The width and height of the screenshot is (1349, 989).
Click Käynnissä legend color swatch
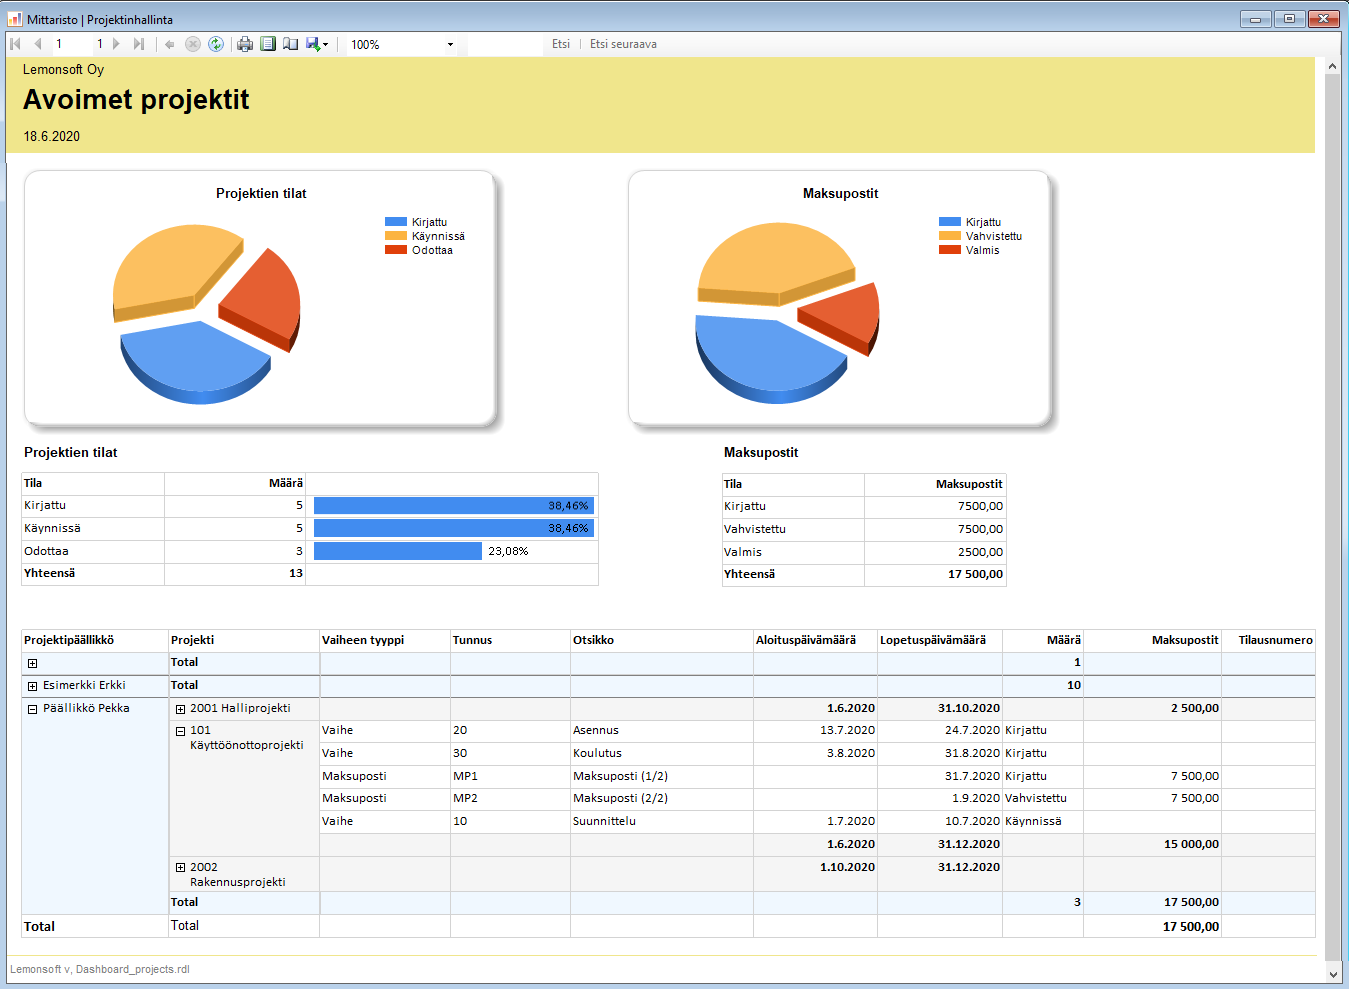click(x=396, y=236)
